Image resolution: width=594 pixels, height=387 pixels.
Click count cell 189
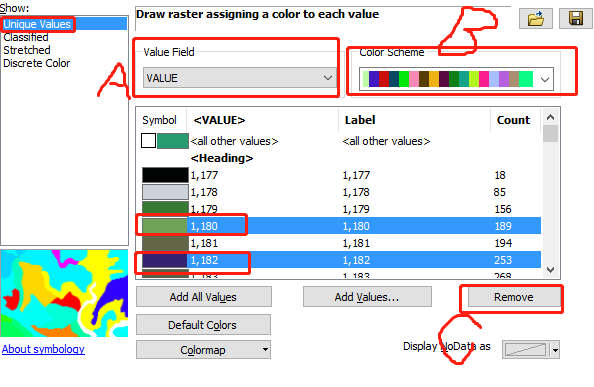(x=503, y=226)
